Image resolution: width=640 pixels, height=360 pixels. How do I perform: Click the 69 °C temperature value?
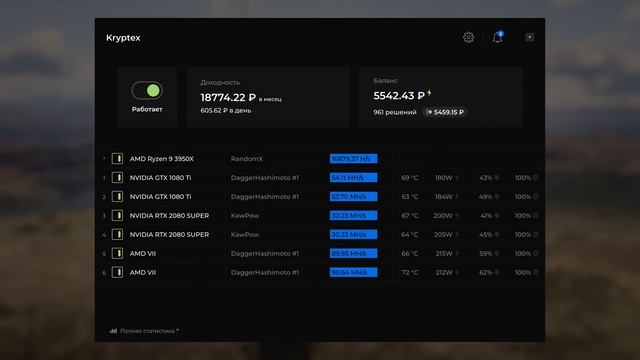[410, 178]
